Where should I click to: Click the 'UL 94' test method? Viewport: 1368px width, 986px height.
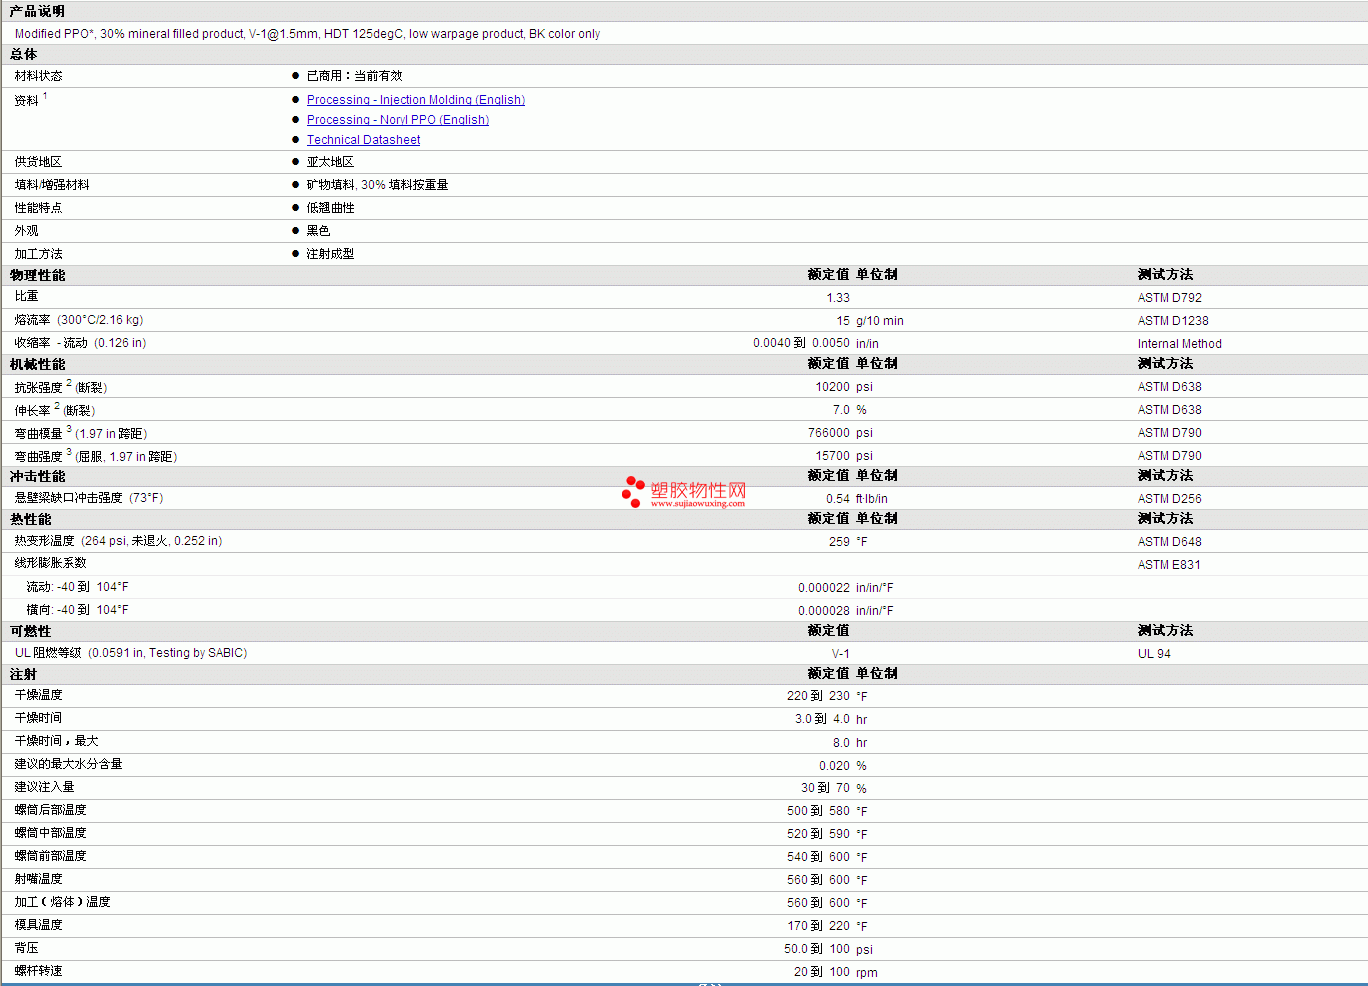point(1154,654)
